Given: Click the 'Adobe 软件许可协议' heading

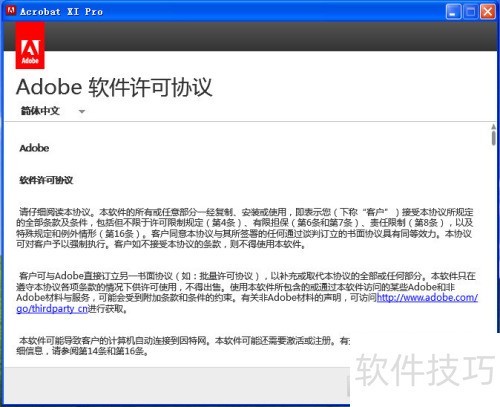Looking at the screenshot, I should [x=114, y=87].
